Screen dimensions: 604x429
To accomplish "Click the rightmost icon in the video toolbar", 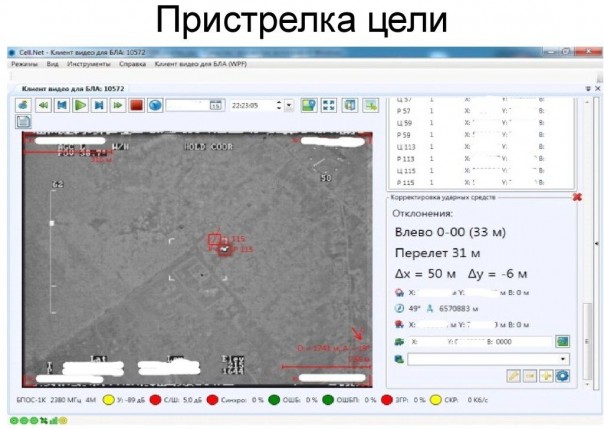I will click(371, 105).
